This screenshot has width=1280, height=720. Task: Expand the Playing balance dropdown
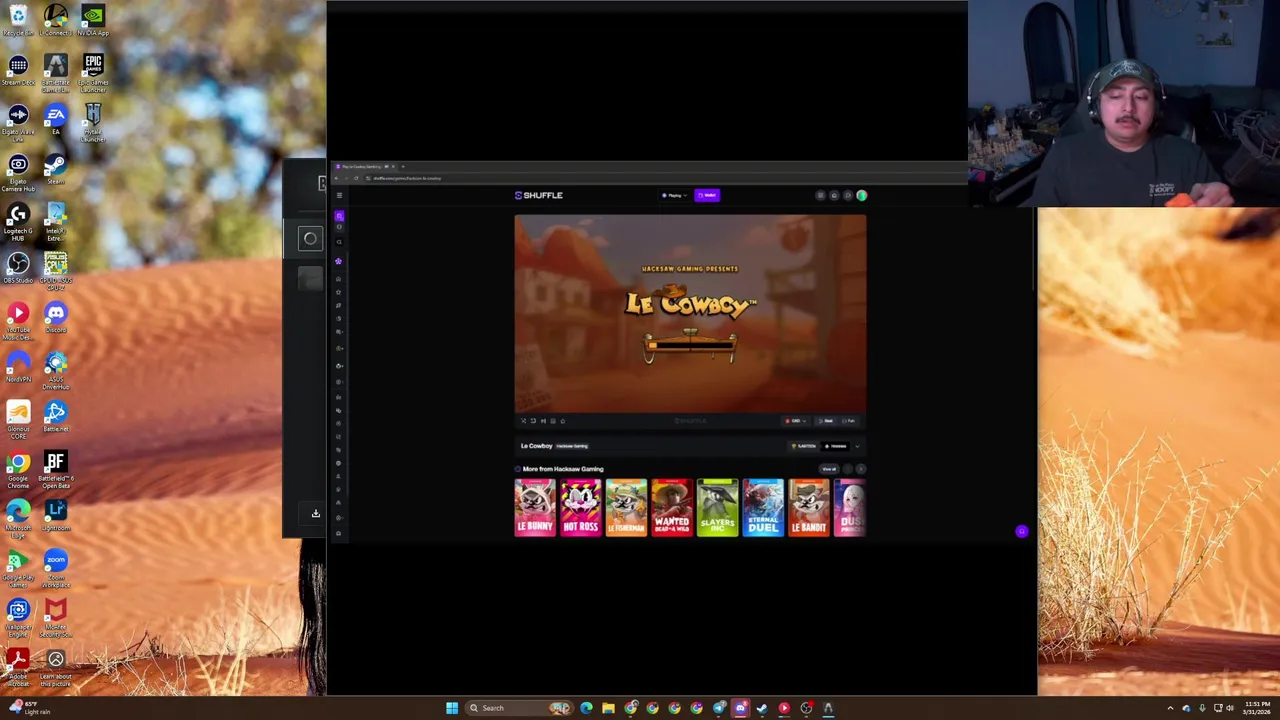(x=674, y=195)
